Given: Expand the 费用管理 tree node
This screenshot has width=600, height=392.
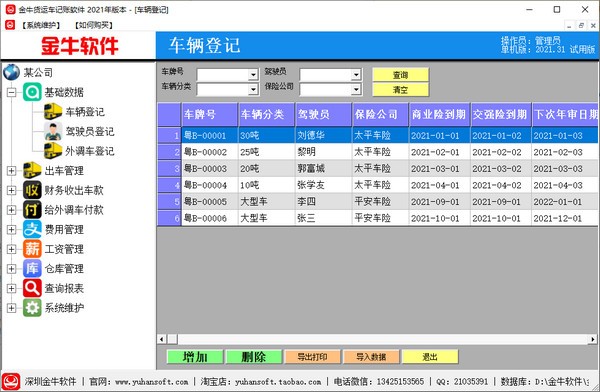Looking at the screenshot, I should pyautogui.click(x=11, y=229).
